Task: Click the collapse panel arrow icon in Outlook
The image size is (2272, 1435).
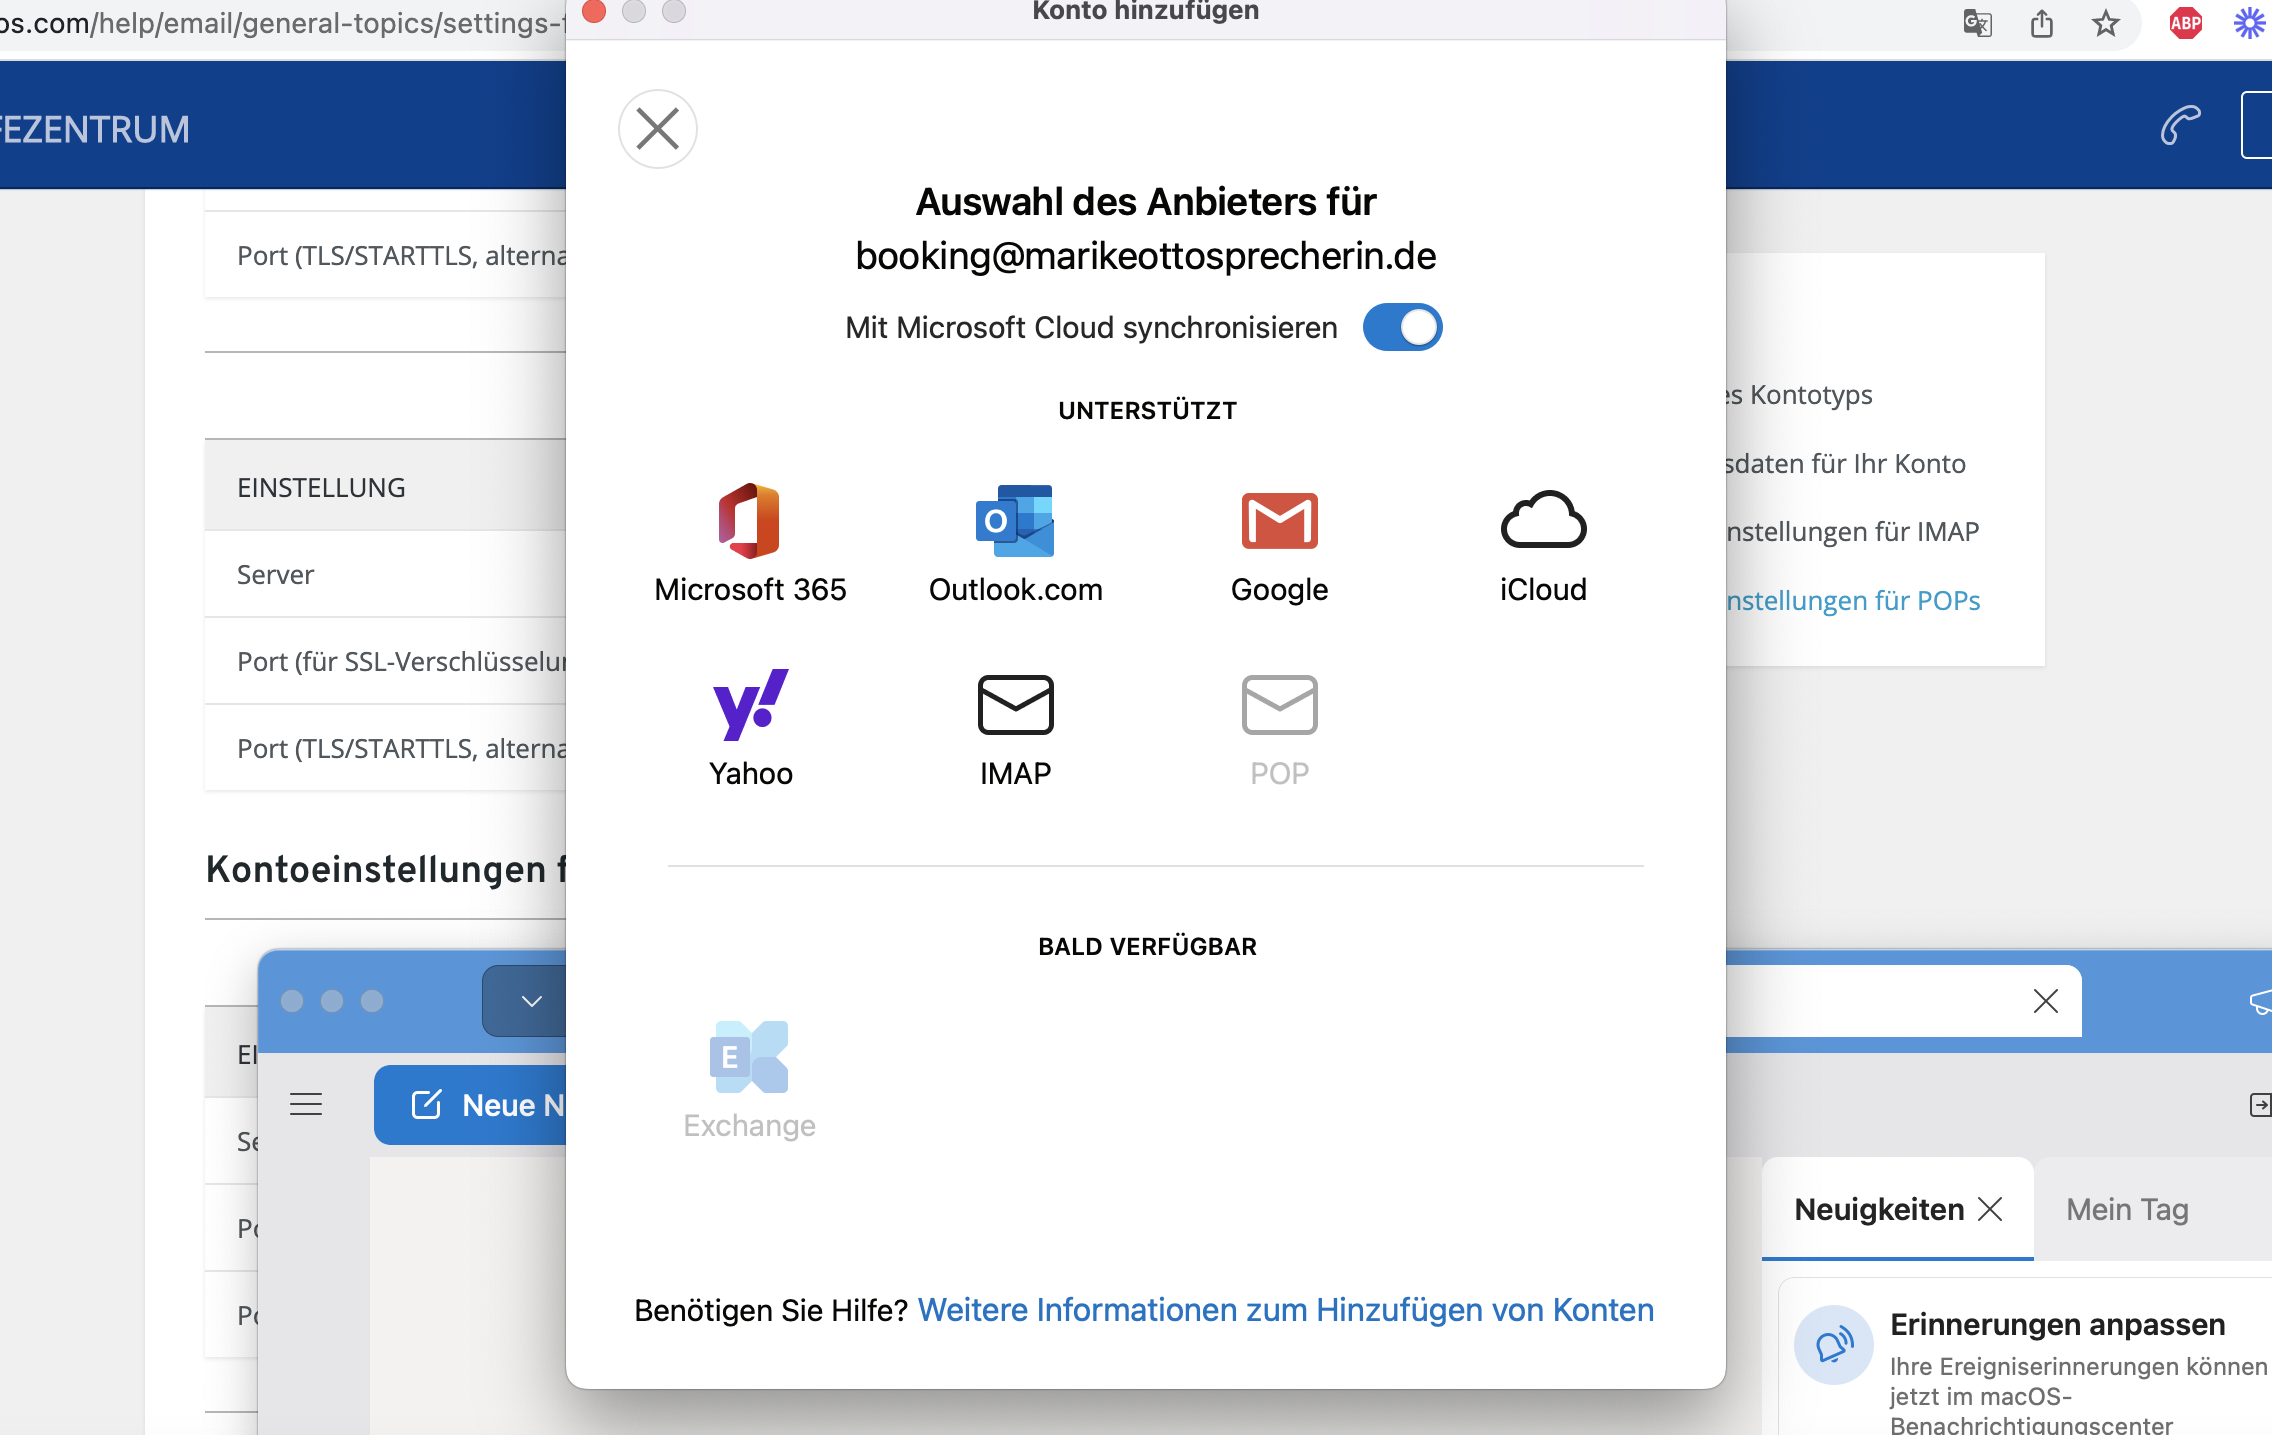Action: pos(2259,1104)
